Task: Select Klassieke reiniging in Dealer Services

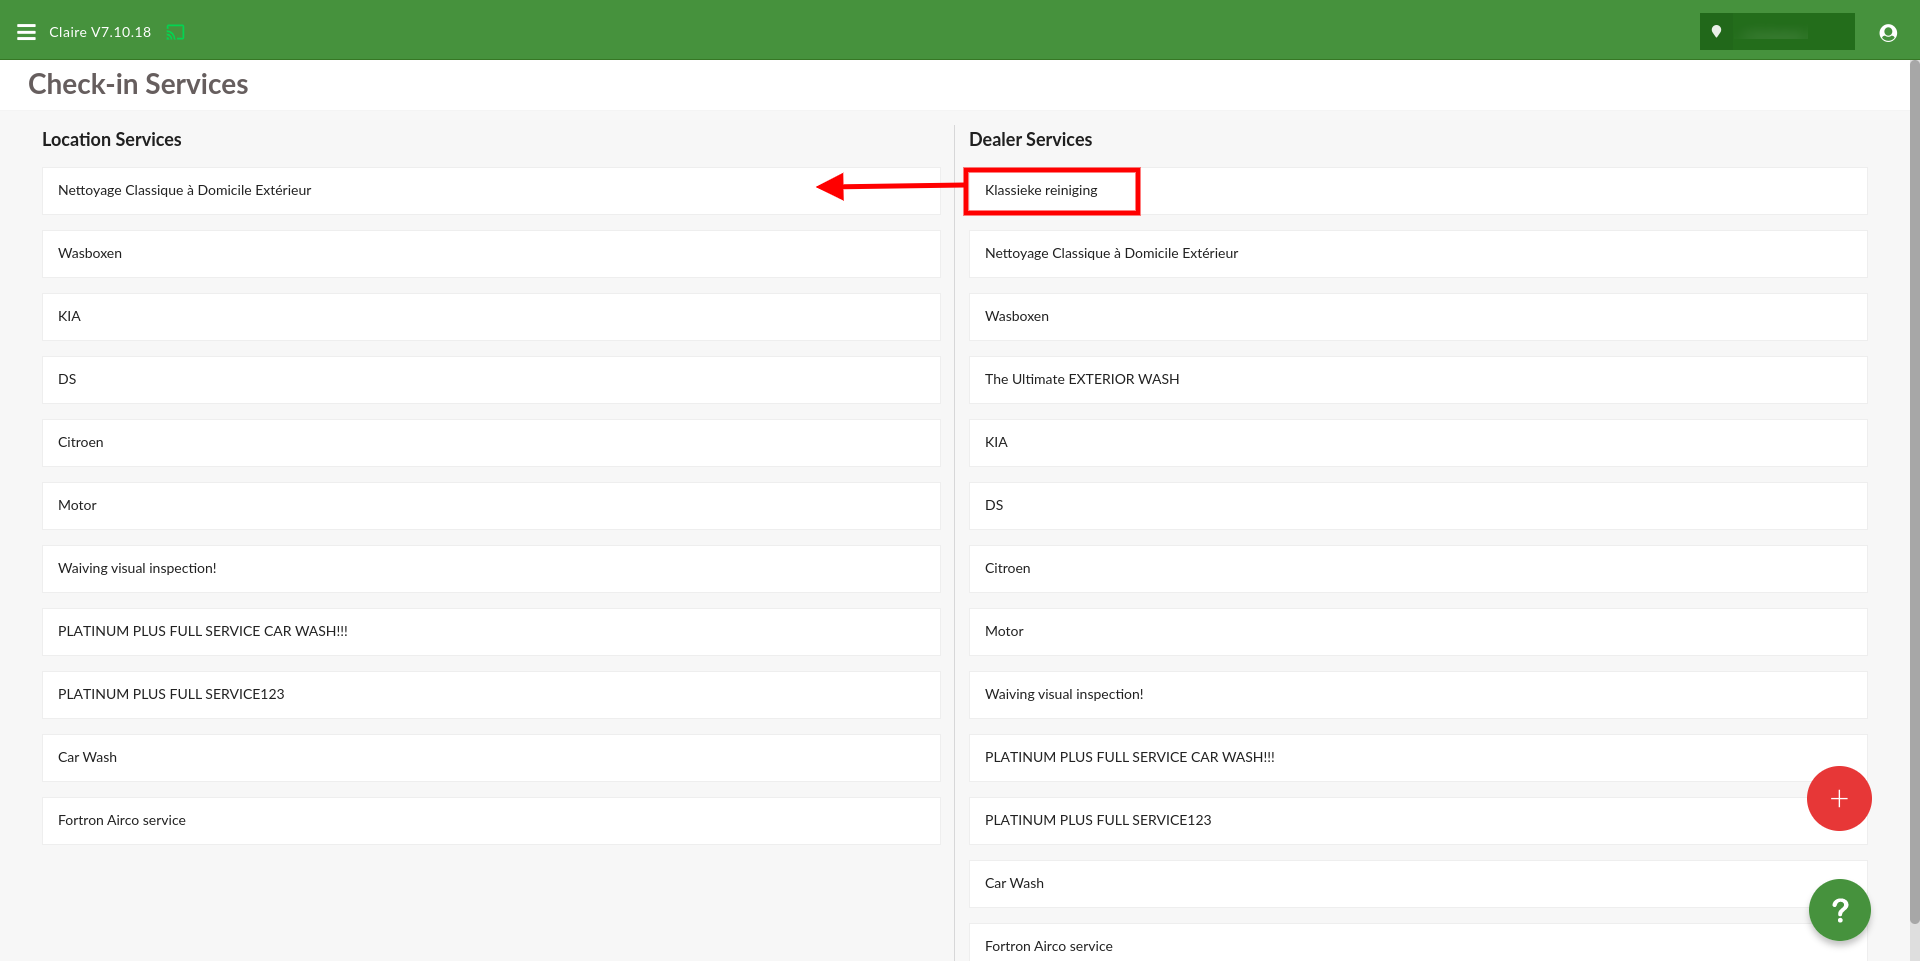Action: 1418,190
